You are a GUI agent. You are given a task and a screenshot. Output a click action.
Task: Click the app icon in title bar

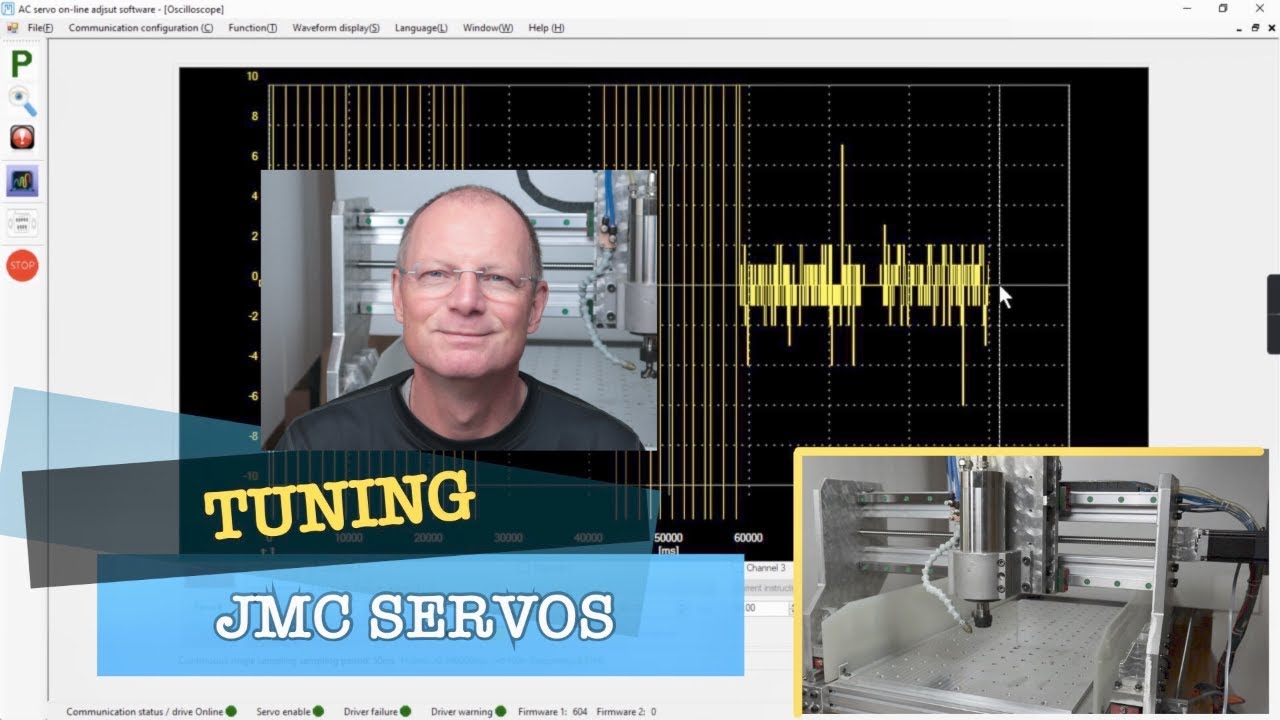9,9
